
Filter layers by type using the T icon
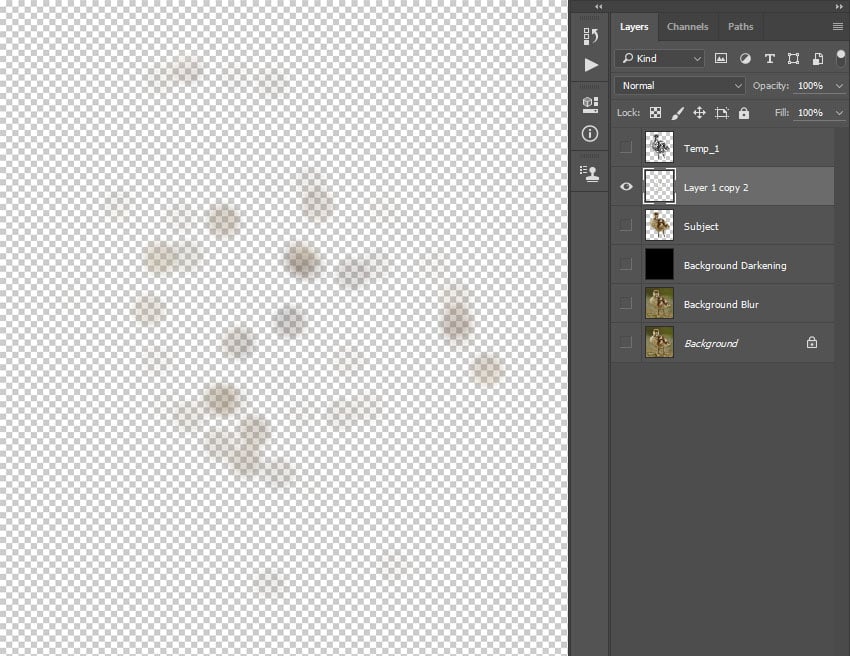coord(769,58)
